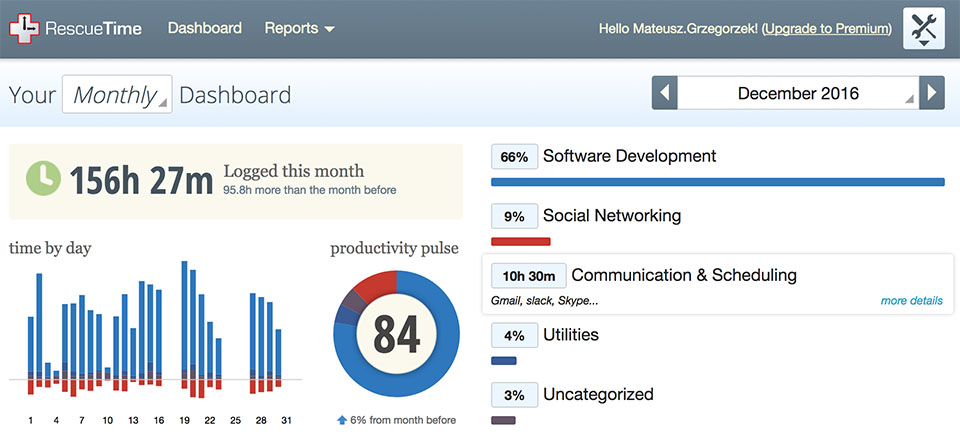This screenshot has height=444, width=960.
Task: Click the 156h 27m logged total
Action: [141, 180]
